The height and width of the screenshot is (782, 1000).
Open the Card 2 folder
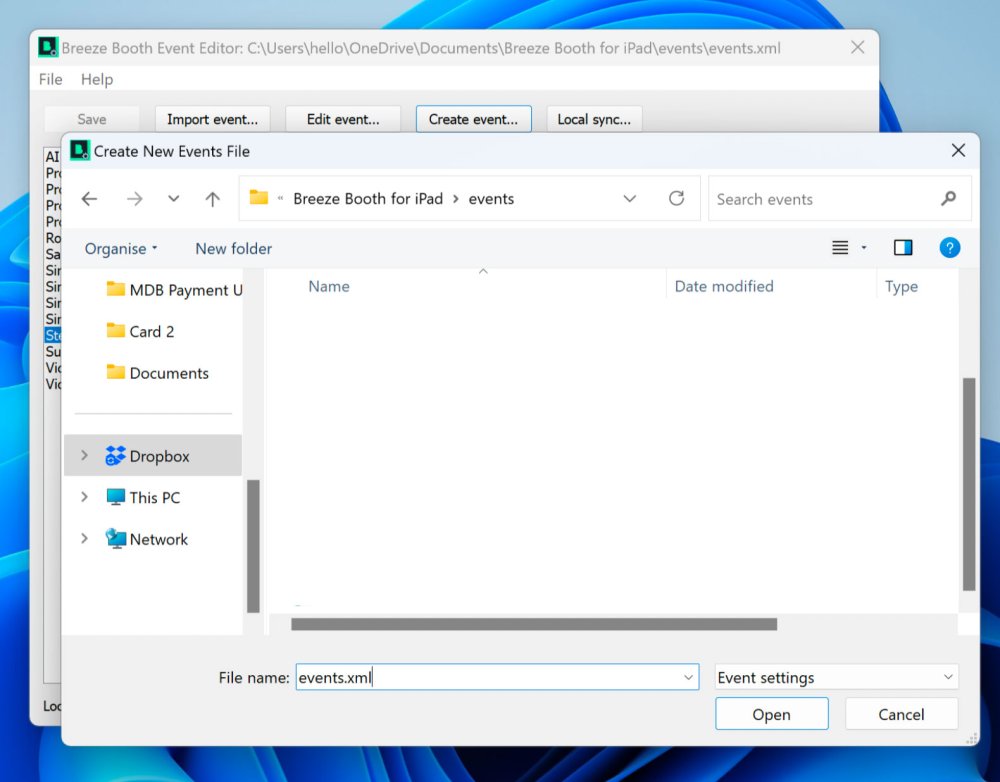point(140,332)
